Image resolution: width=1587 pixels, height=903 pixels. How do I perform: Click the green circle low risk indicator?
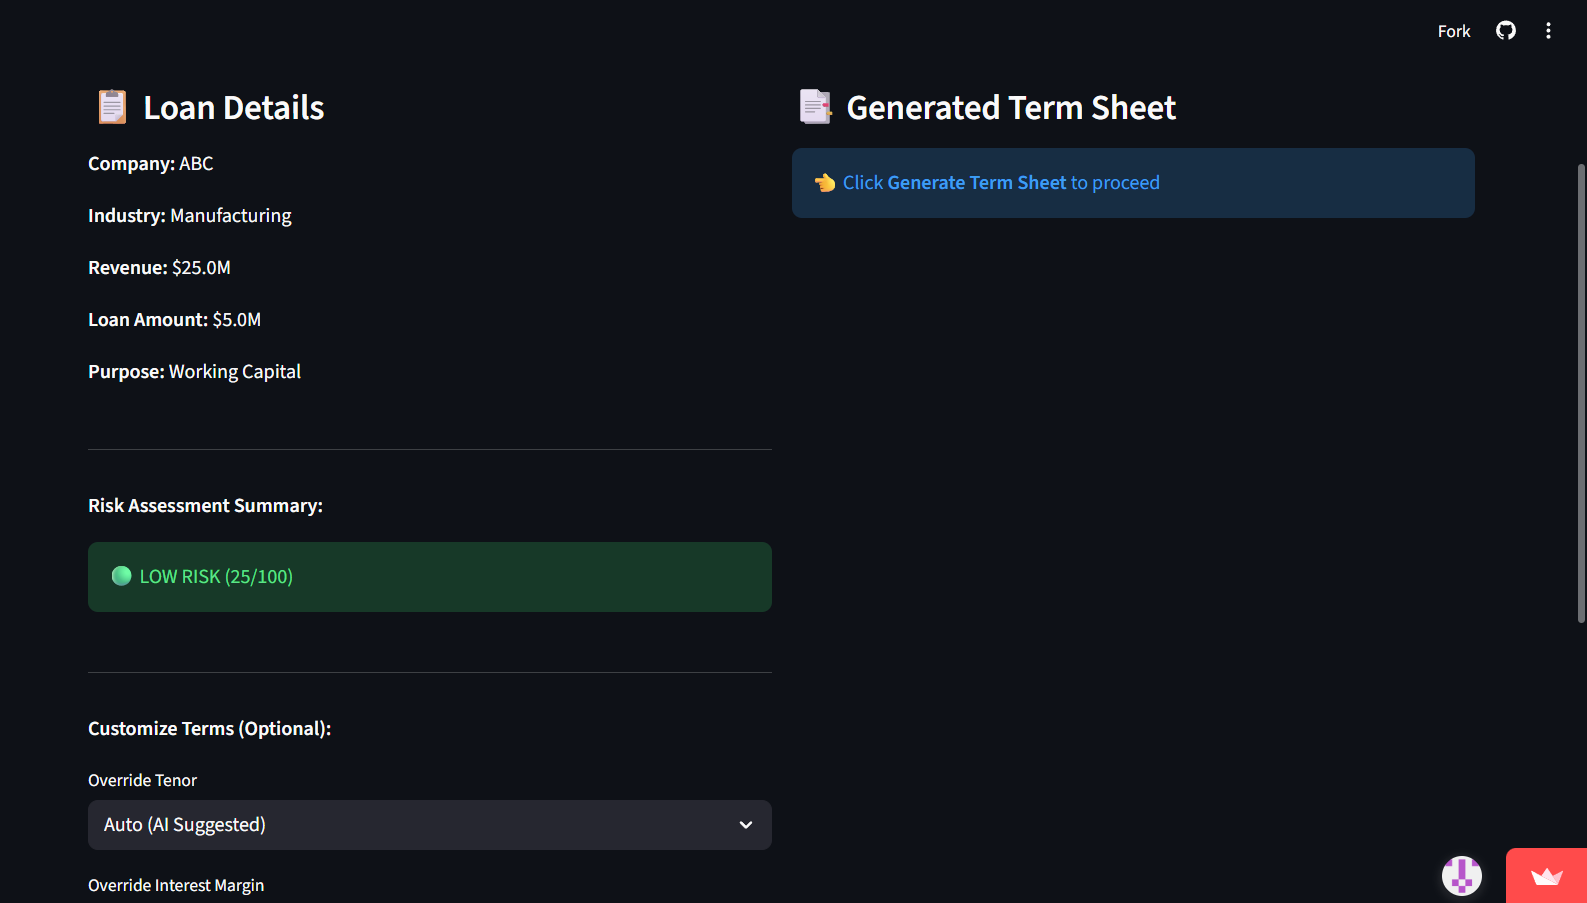click(121, 576)
